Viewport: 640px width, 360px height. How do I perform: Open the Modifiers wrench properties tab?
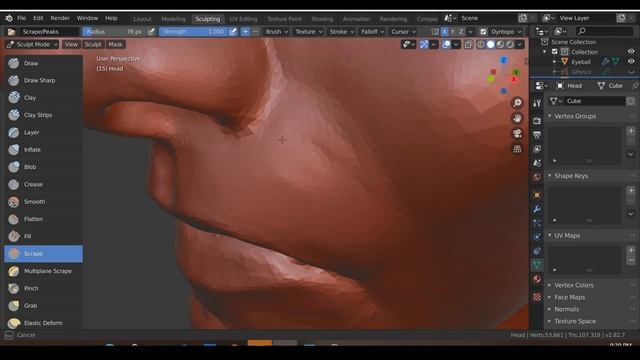[x=537, y=209]
